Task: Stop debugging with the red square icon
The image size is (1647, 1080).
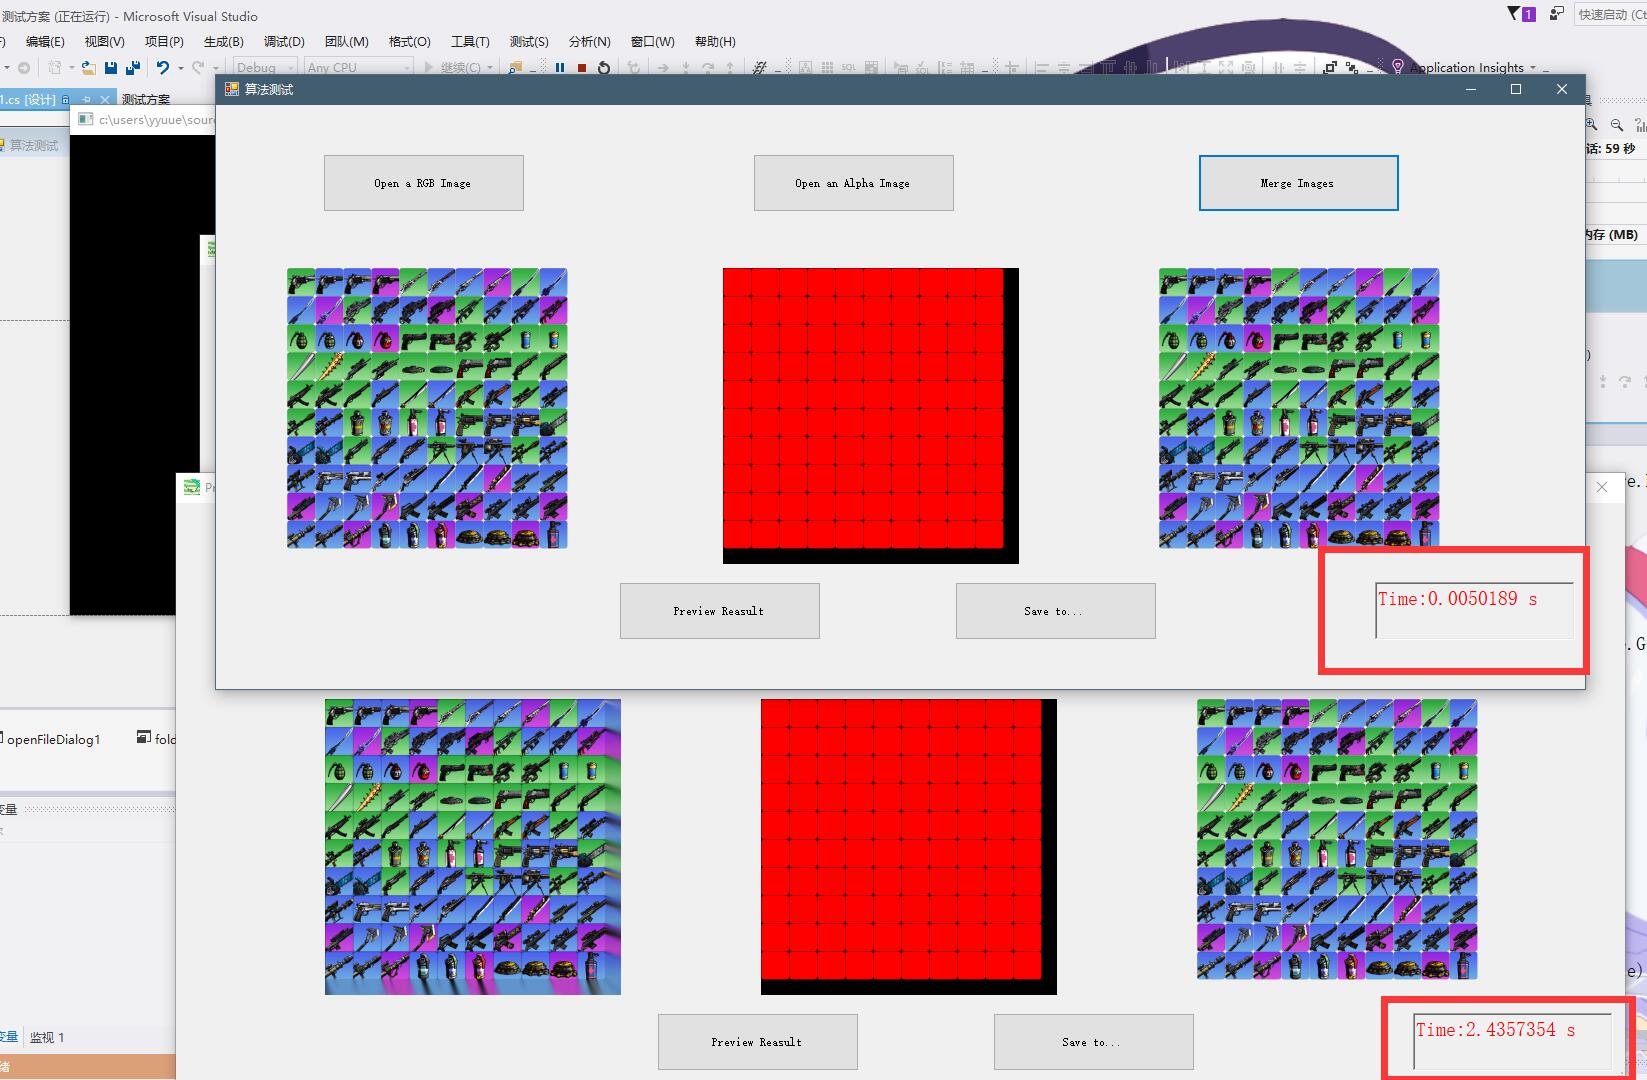Action: (x=582, y=67)
